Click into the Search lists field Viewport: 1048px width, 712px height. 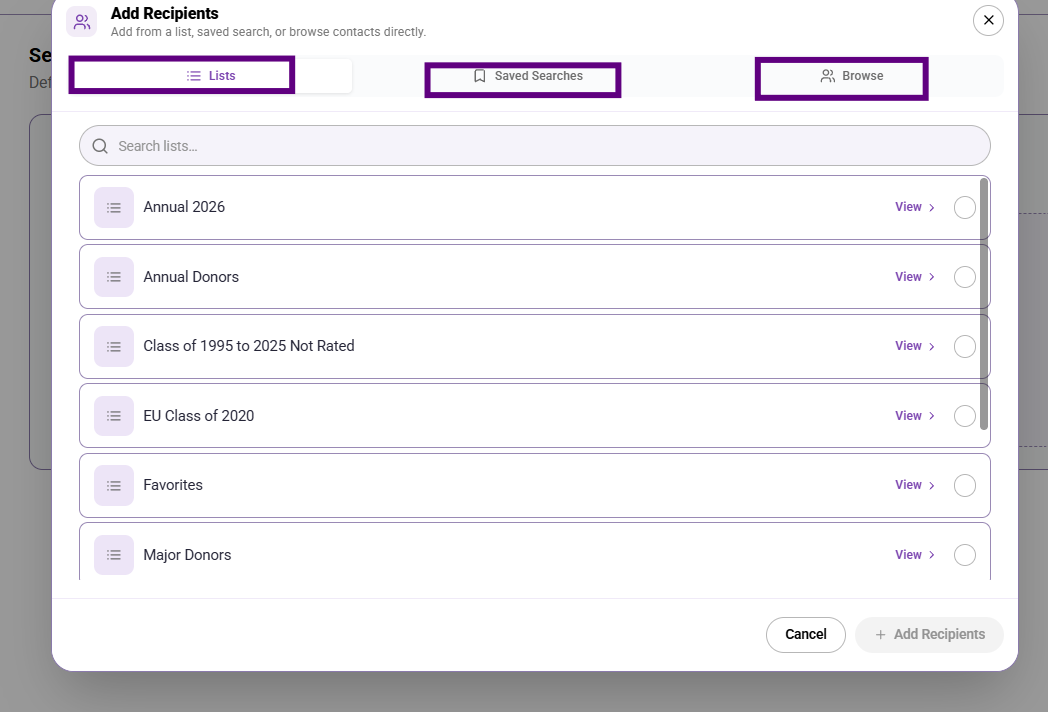535,146
